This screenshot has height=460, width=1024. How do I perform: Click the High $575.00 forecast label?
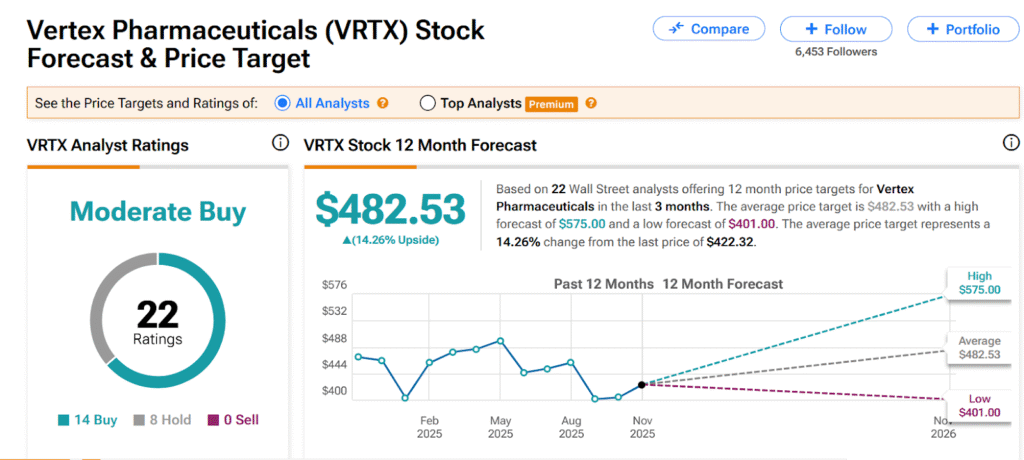click(x=971, y=283)
